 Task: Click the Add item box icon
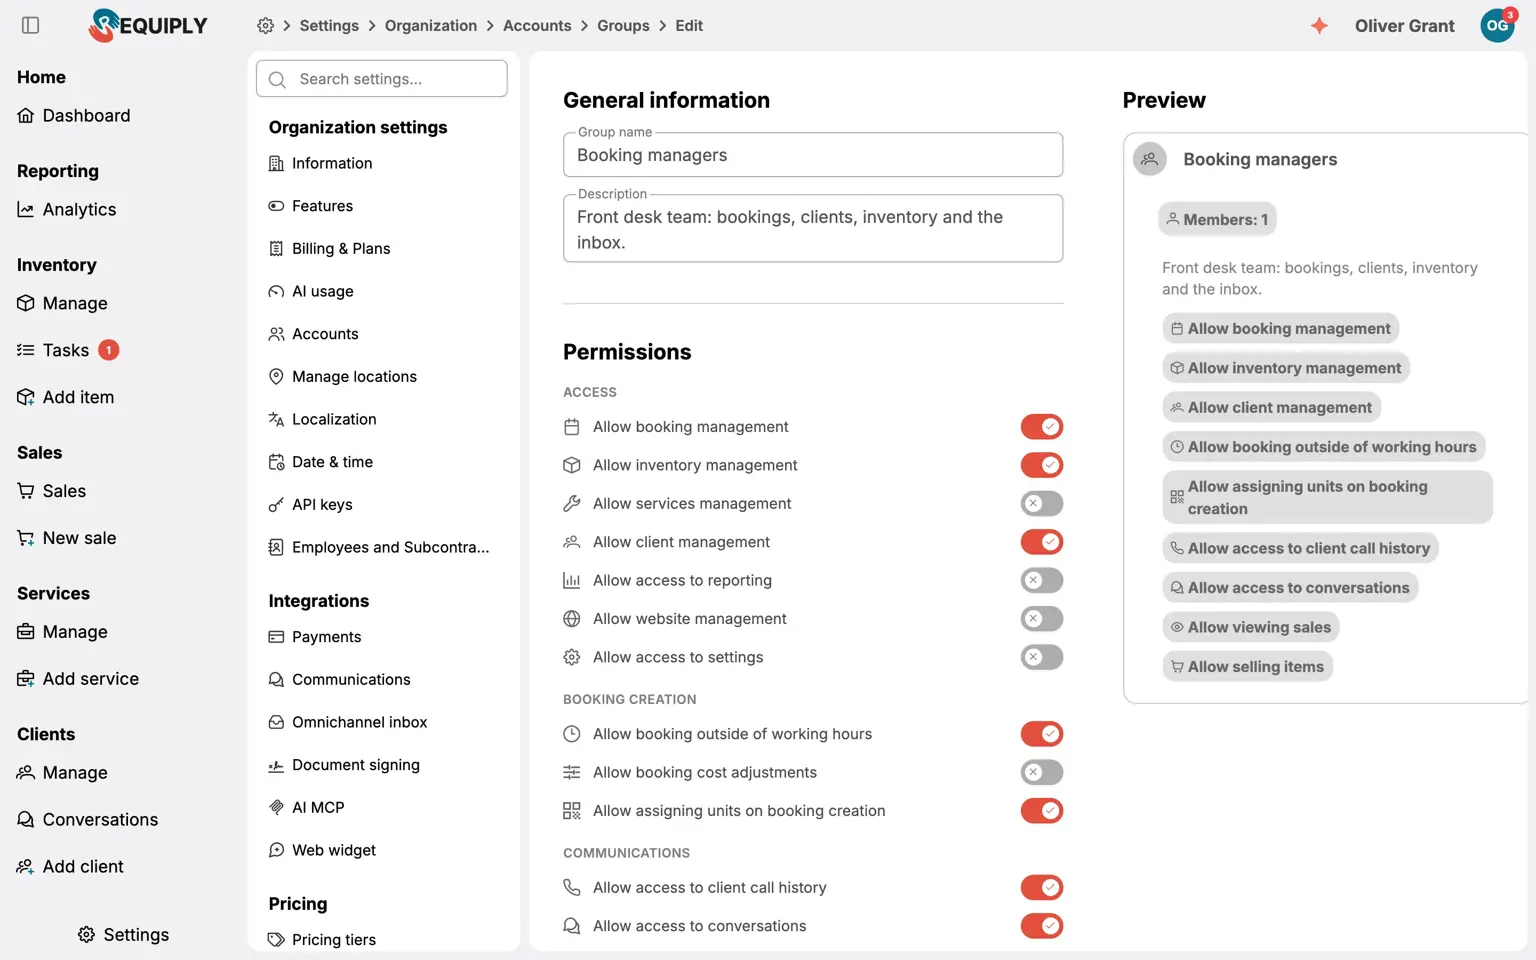click(26, 397)
